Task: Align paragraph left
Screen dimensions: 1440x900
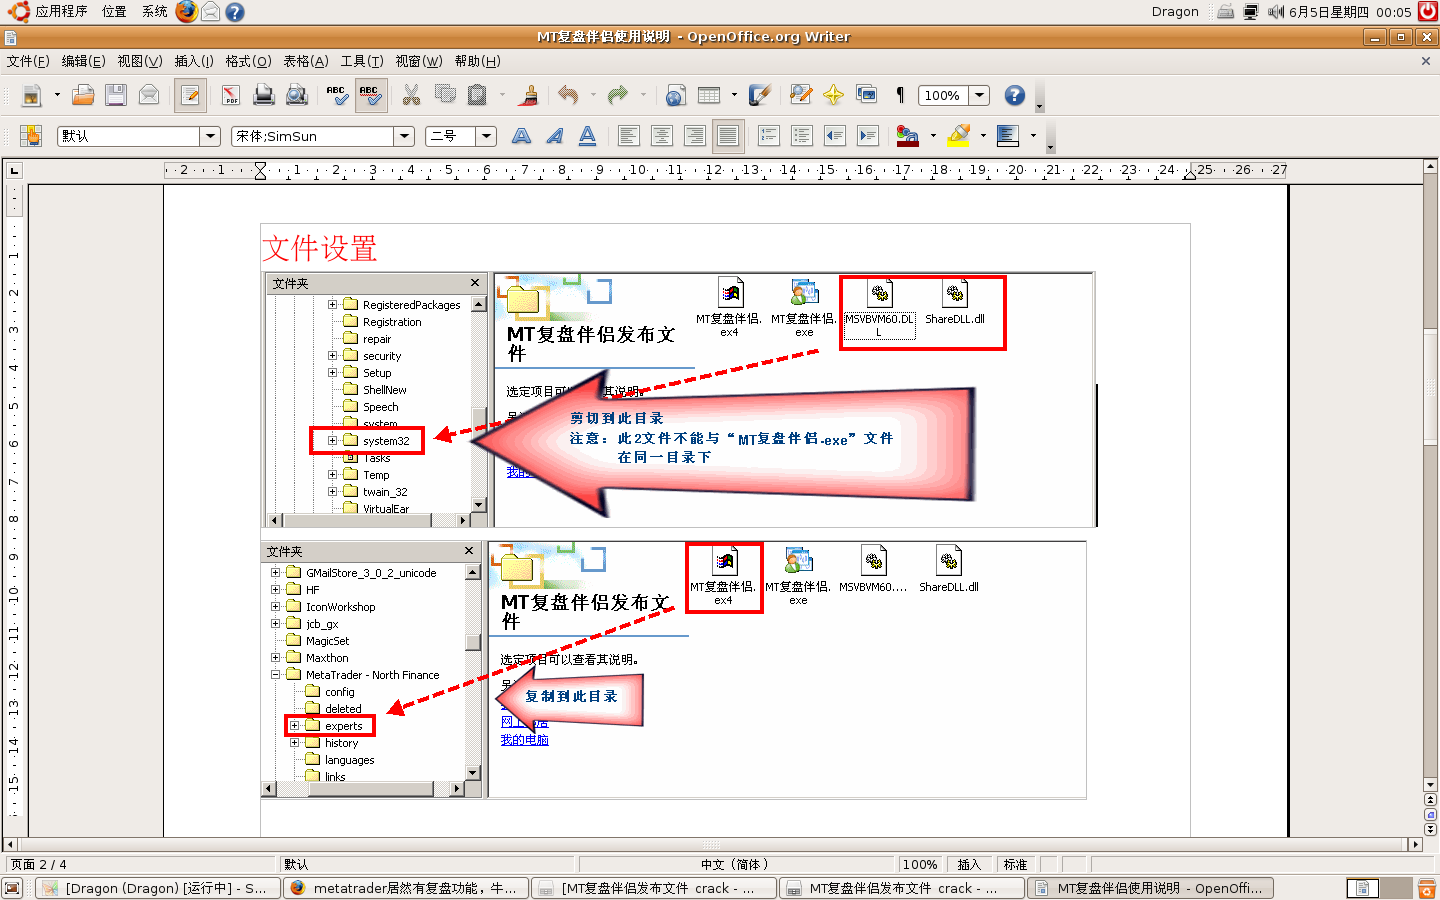Action: [x=628, y=136]
